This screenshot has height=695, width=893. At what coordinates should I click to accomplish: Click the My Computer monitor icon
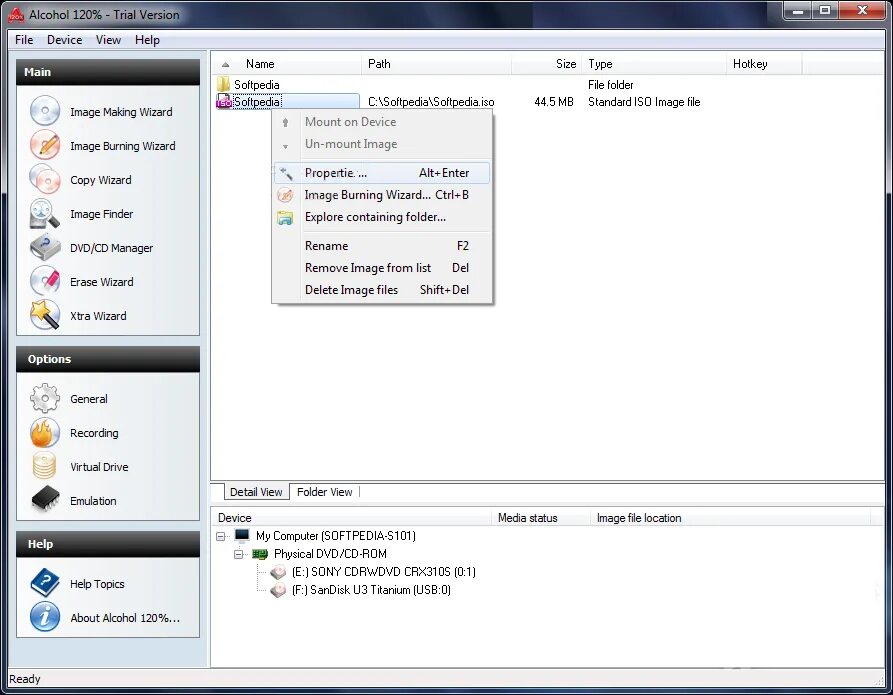(x=242, y=535)
